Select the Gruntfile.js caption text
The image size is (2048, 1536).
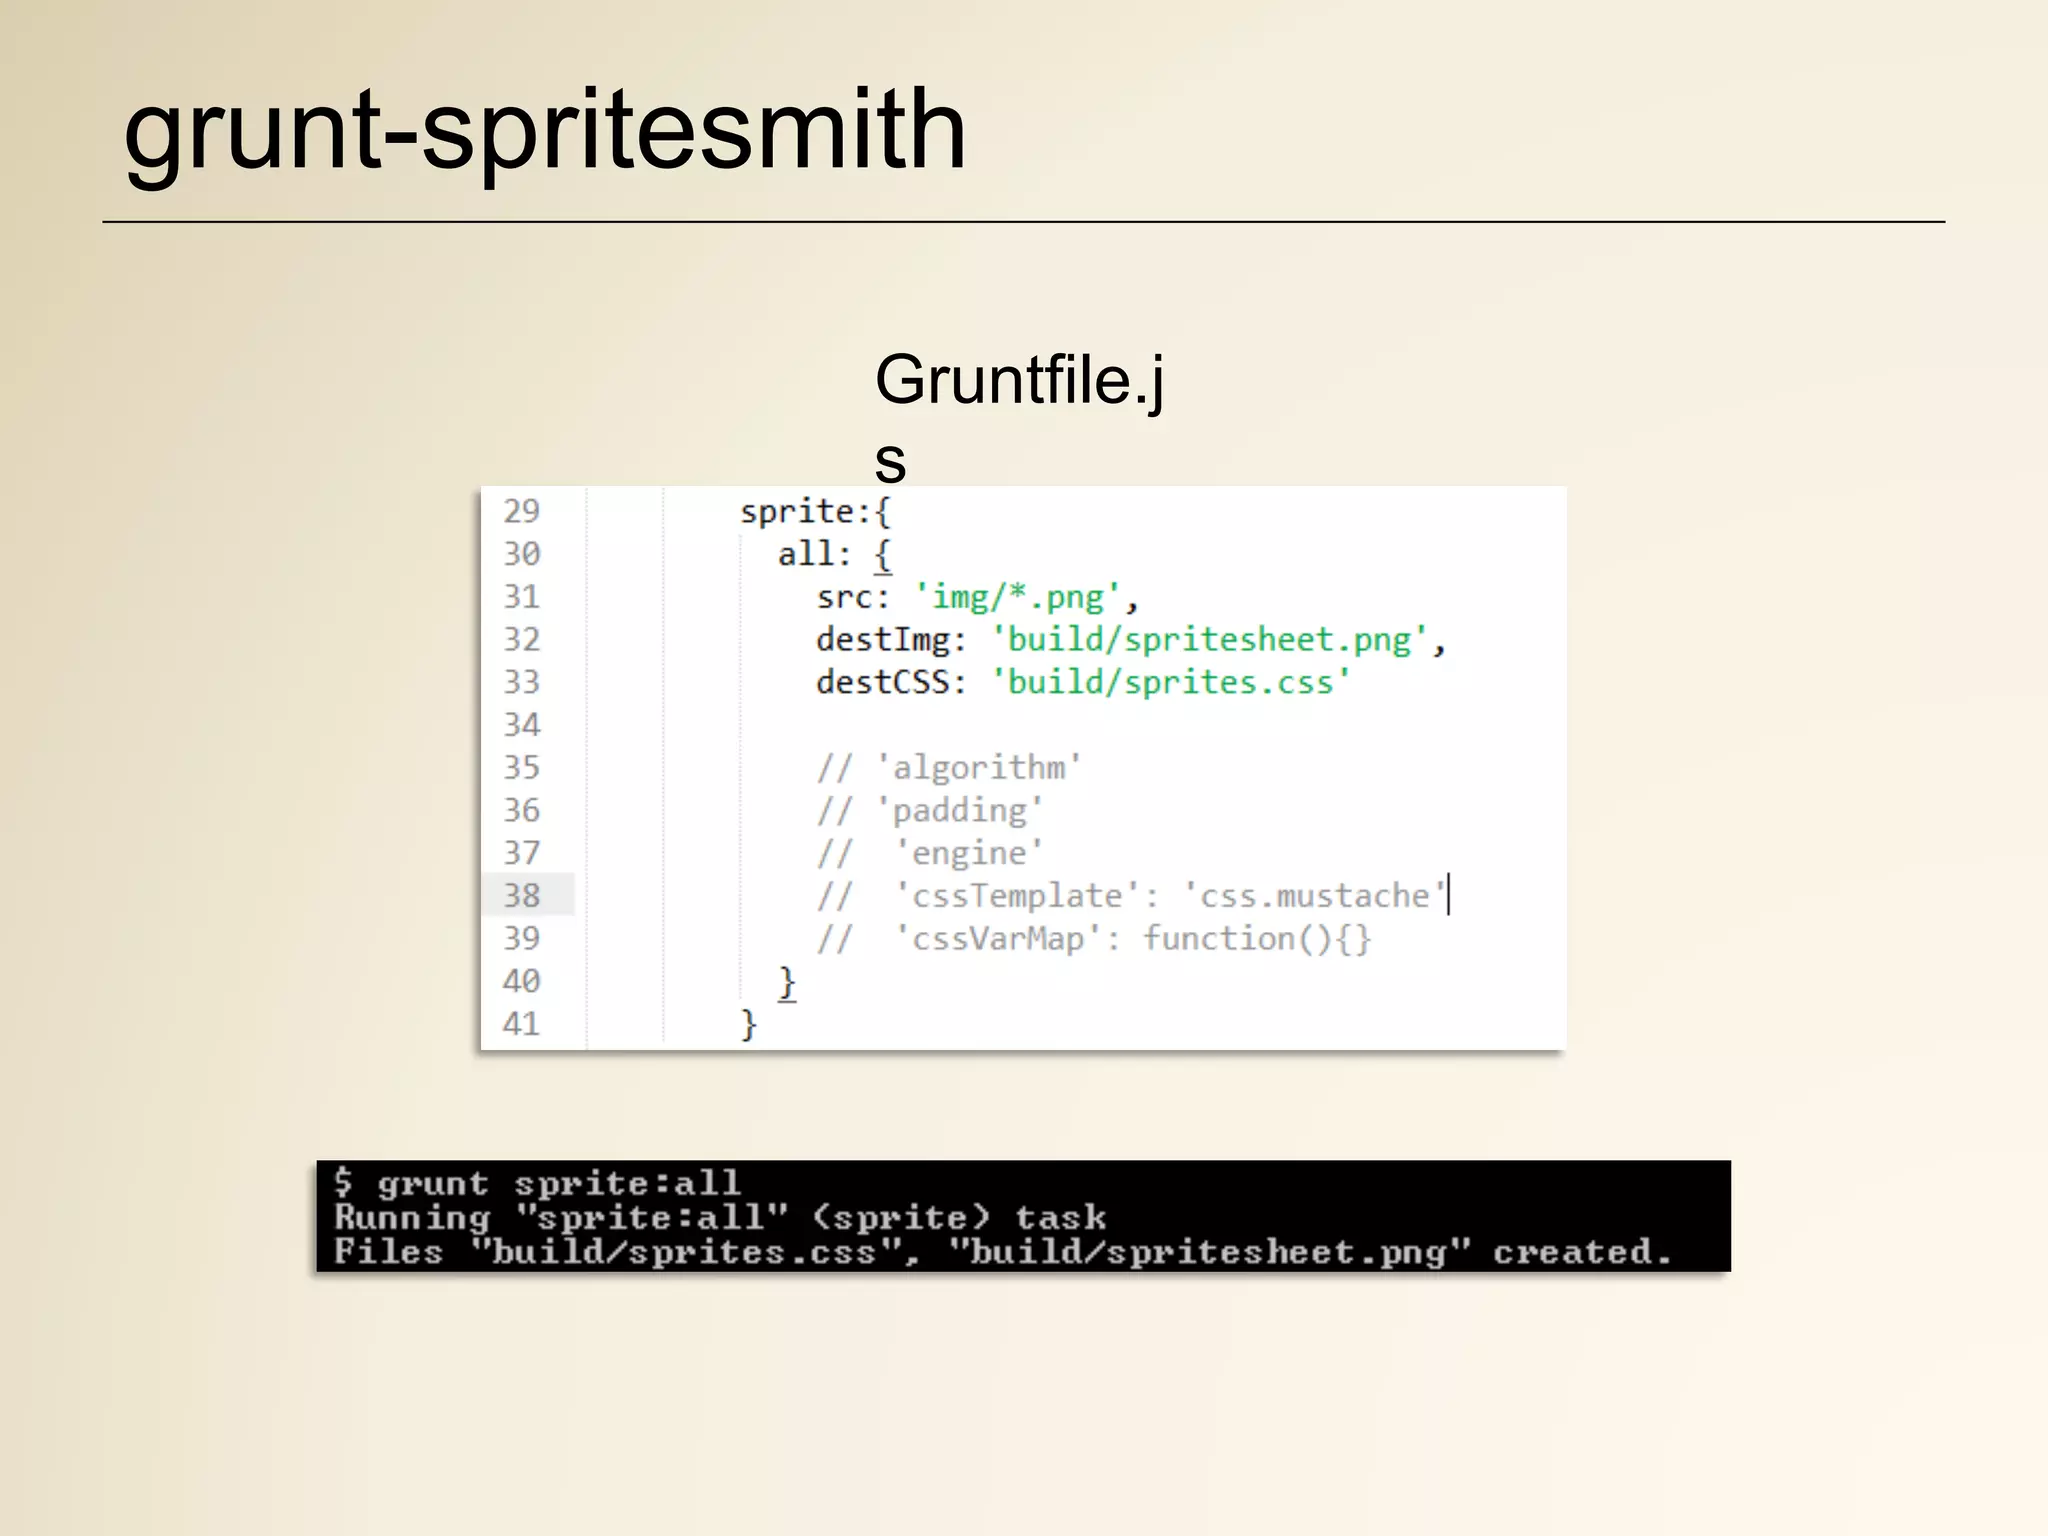click(1019, 418)
